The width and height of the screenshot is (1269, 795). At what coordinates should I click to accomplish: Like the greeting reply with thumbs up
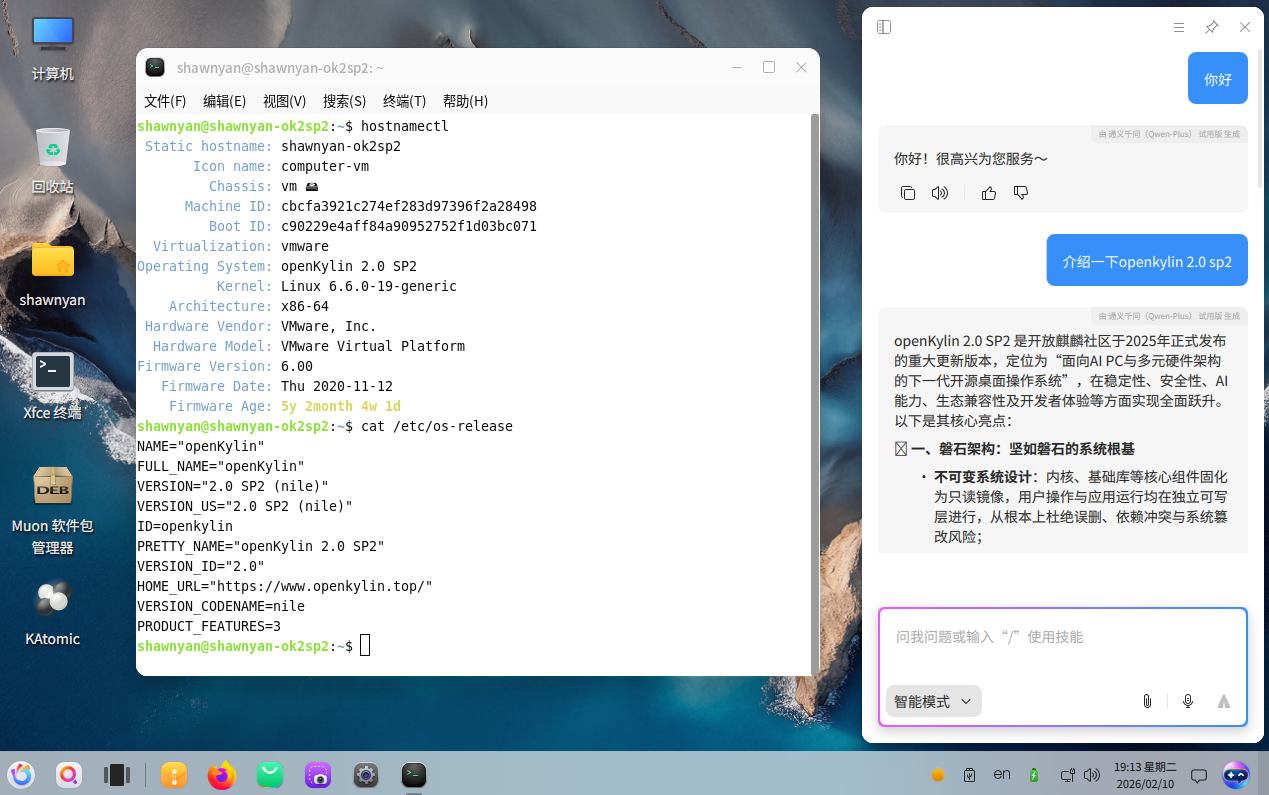click(989, 193)
